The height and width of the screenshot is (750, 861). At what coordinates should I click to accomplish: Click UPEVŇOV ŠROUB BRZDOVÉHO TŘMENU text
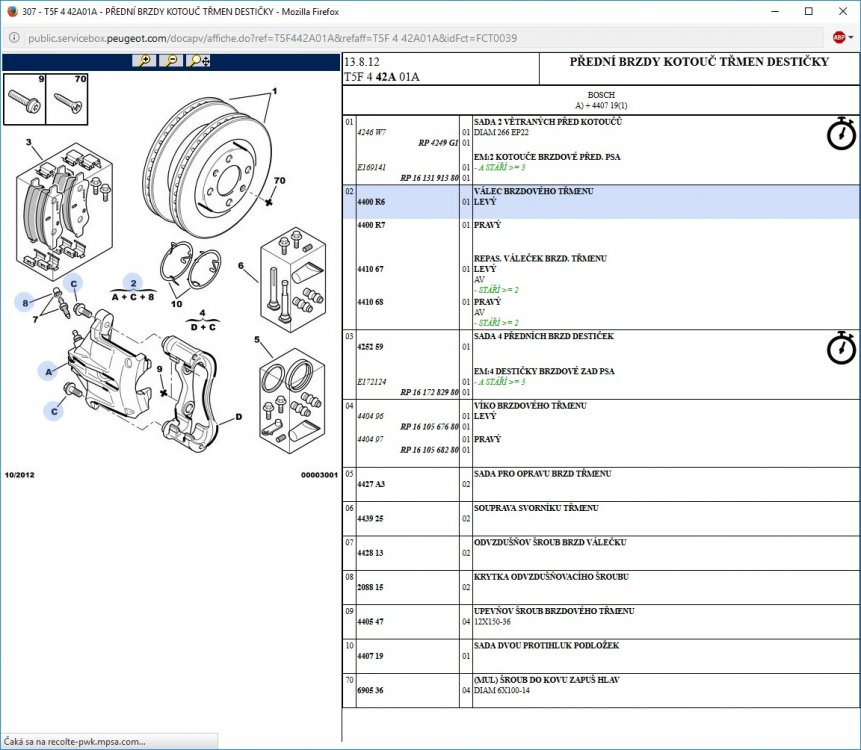click(x=554, y=611)
